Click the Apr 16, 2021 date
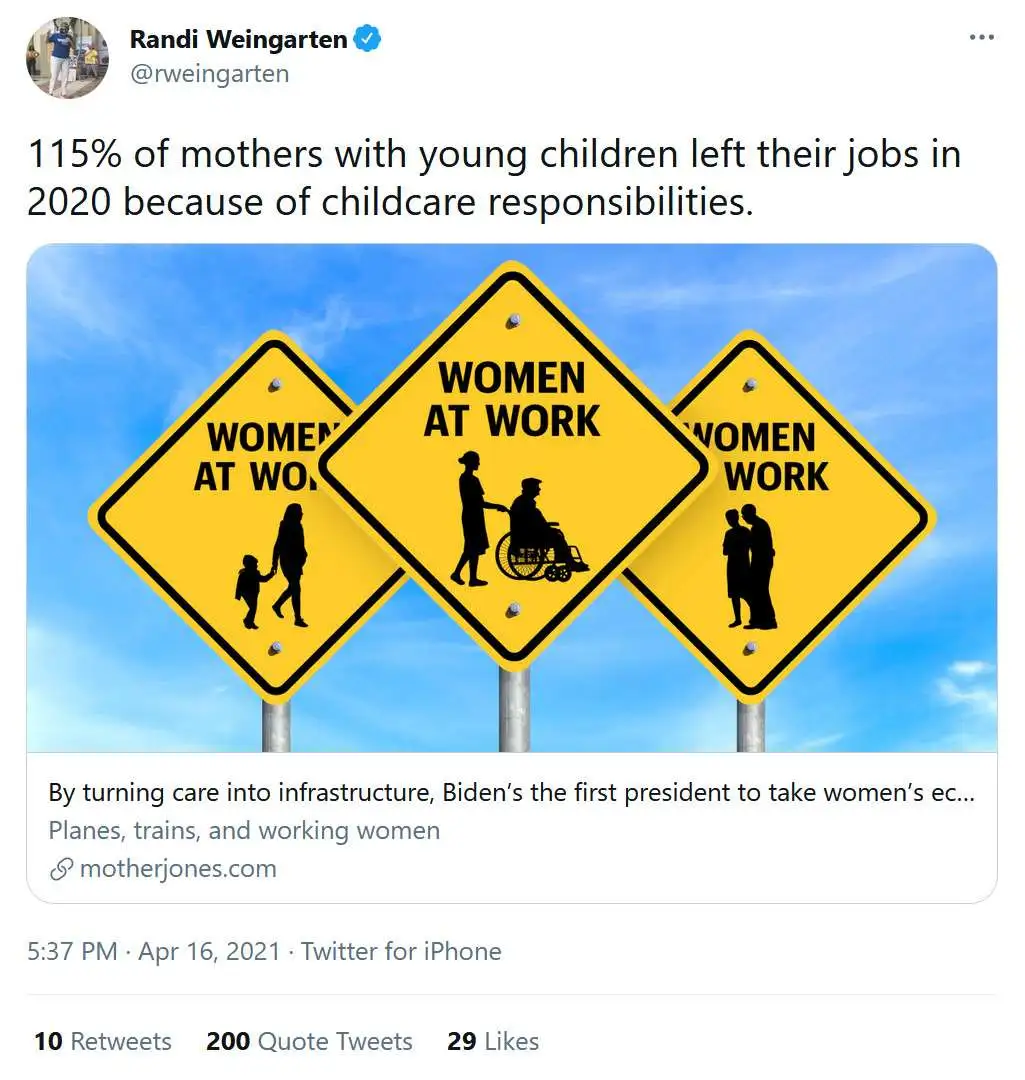This screenshot has height=1080, width=1025. click(x=209, y=951)
